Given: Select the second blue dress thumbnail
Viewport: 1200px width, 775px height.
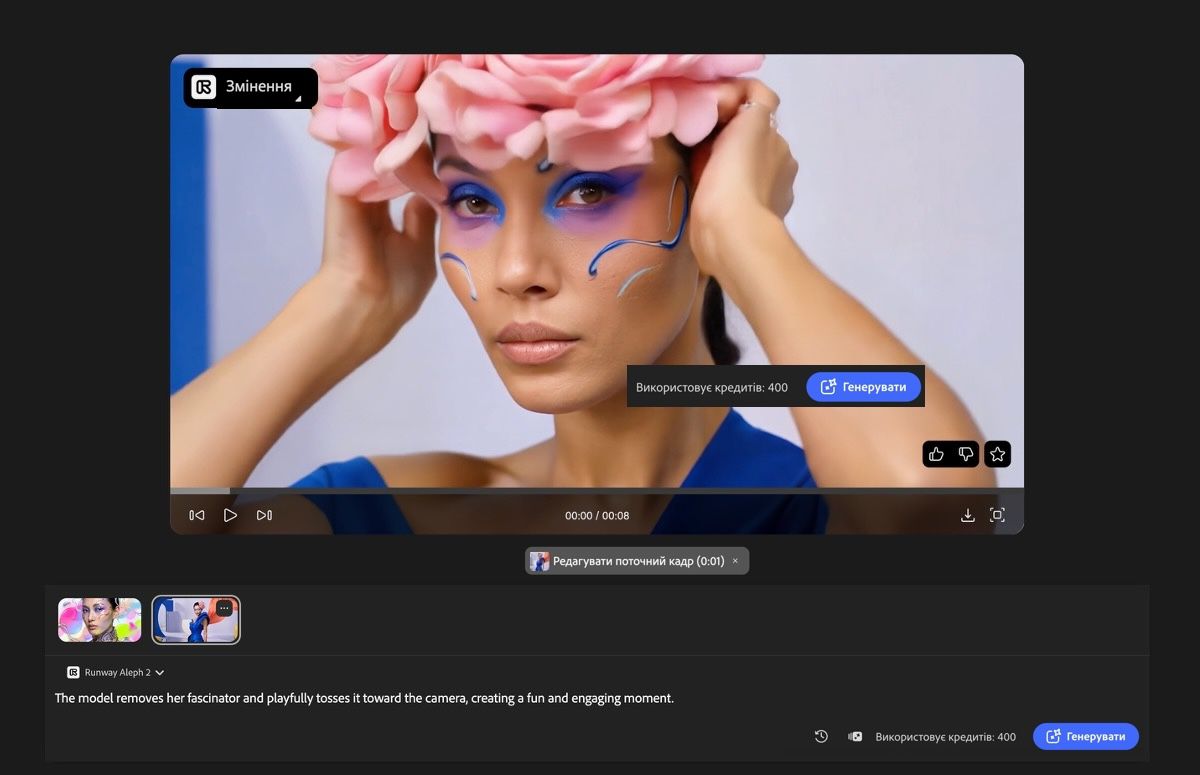Looking at the screenshot, I should coord(196,620).
